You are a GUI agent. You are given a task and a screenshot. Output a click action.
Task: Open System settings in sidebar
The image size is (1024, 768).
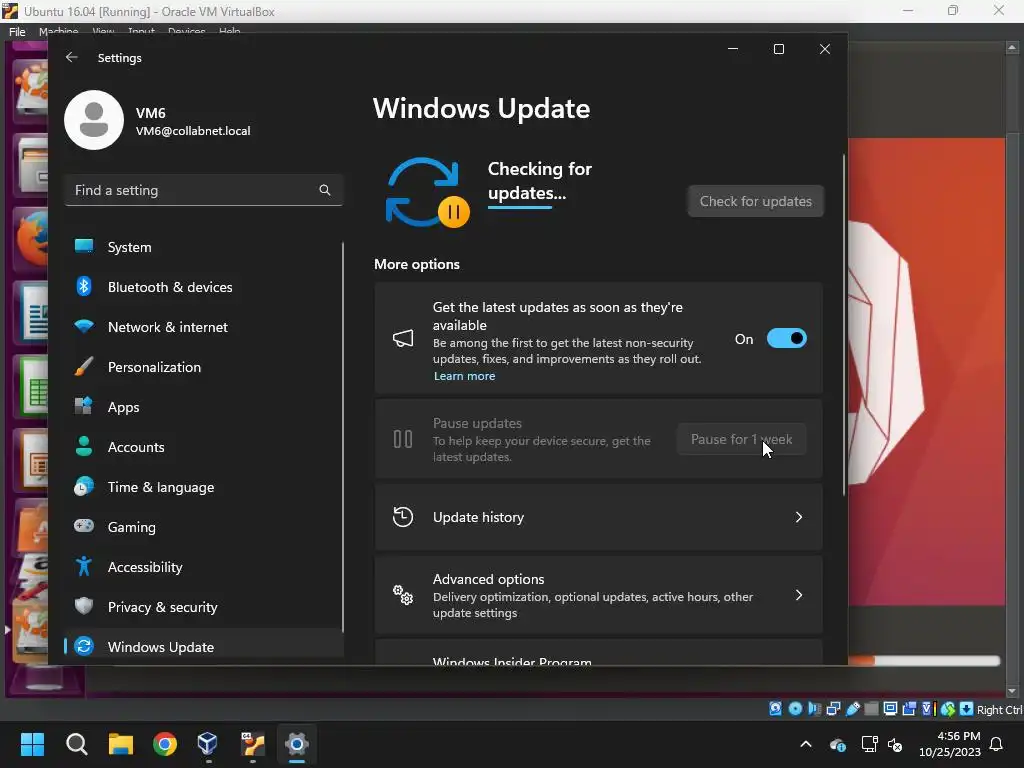(204, 247)
